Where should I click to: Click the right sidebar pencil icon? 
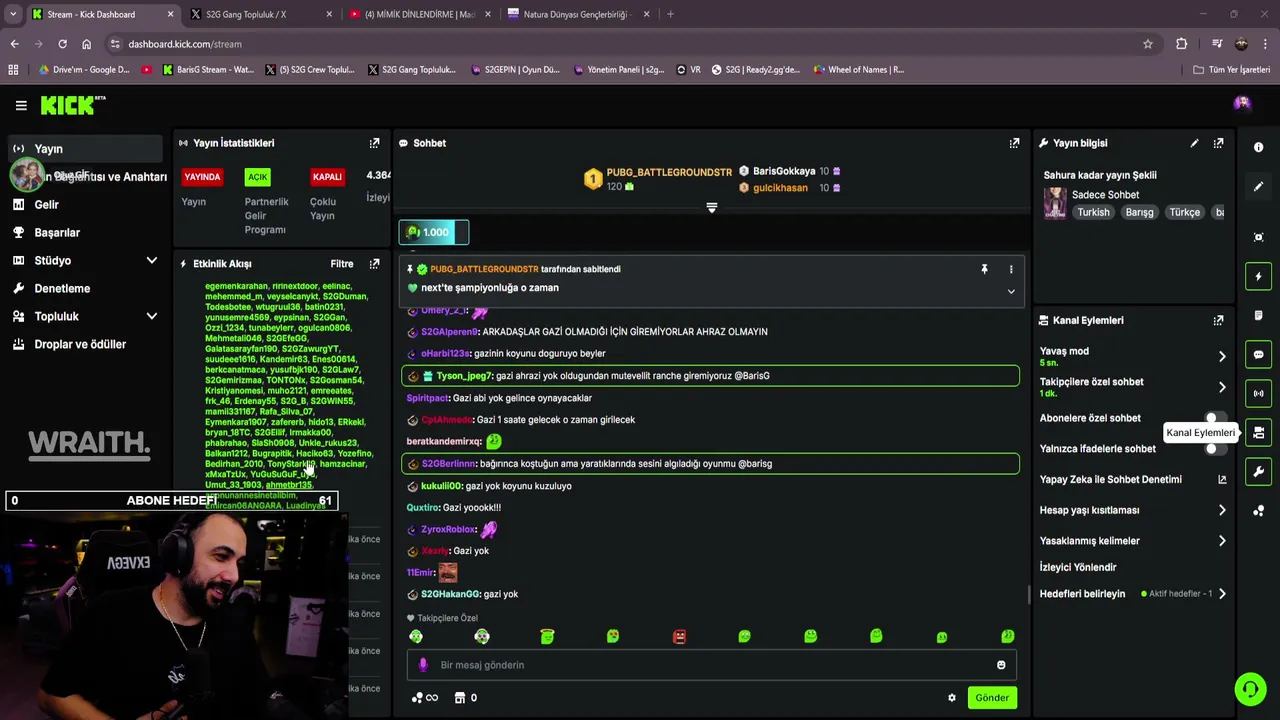pos(1259,187)
